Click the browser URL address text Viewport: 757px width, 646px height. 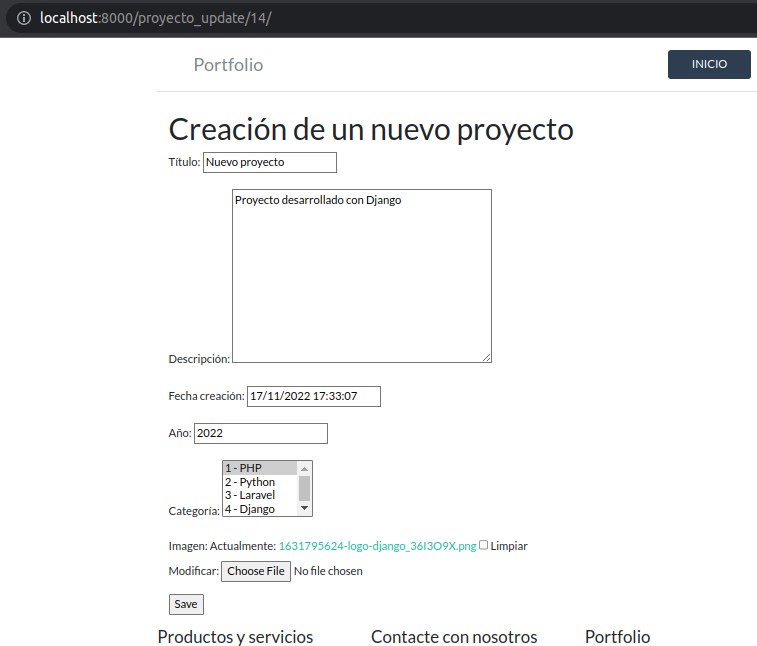[156, 19]
